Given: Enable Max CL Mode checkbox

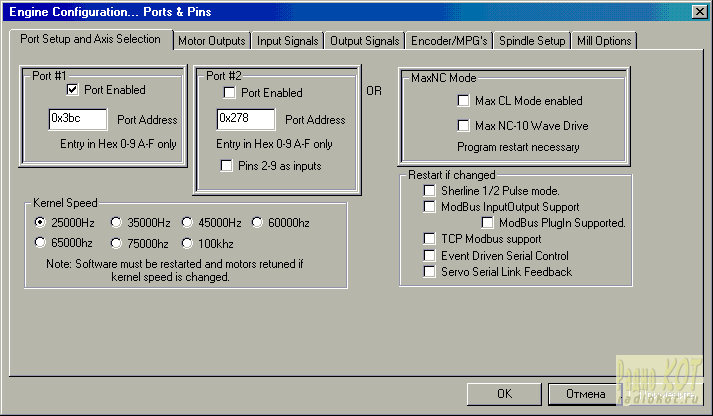Looking at the screenshot, I should pos(463,101).
